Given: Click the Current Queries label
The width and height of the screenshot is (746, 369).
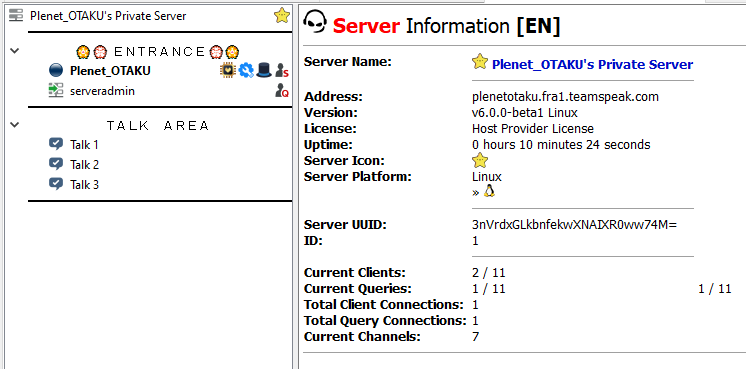Looking at the screenshot, I should [x=358, y=289].
